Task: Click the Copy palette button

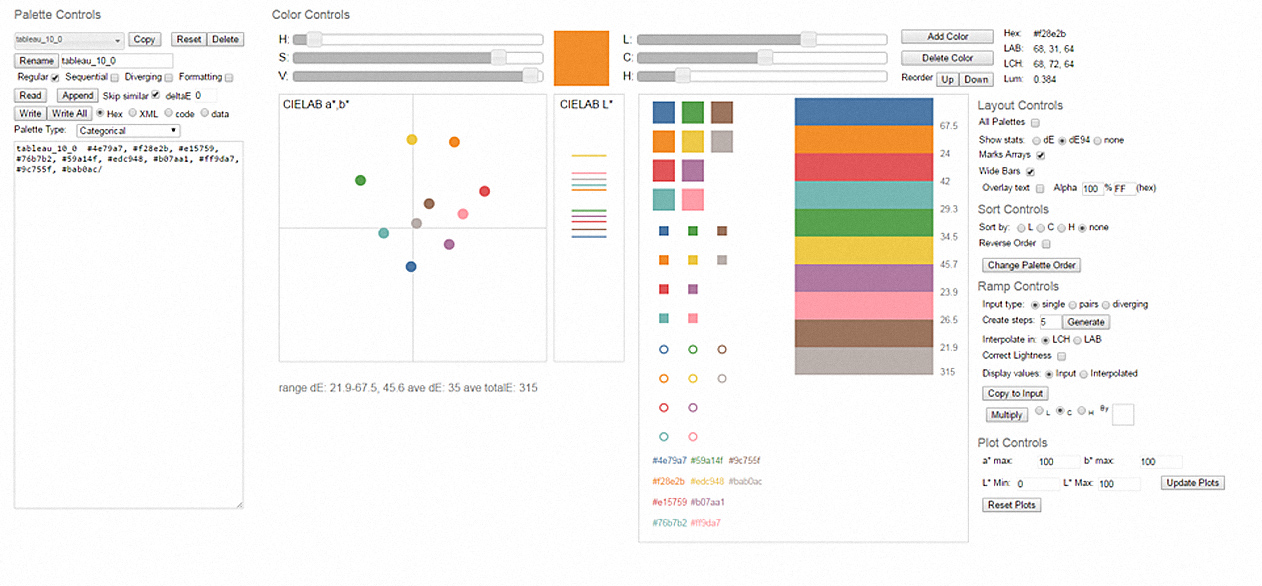Action: click(x=145, y=39)
